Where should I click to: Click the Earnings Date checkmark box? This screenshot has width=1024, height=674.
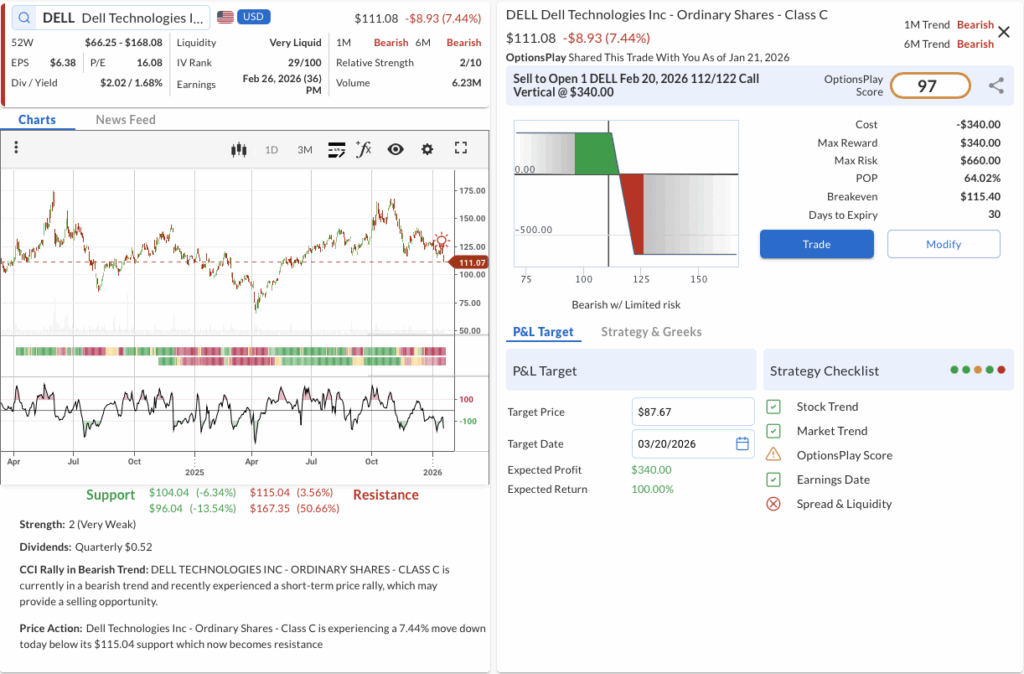[x=773, y=480]
